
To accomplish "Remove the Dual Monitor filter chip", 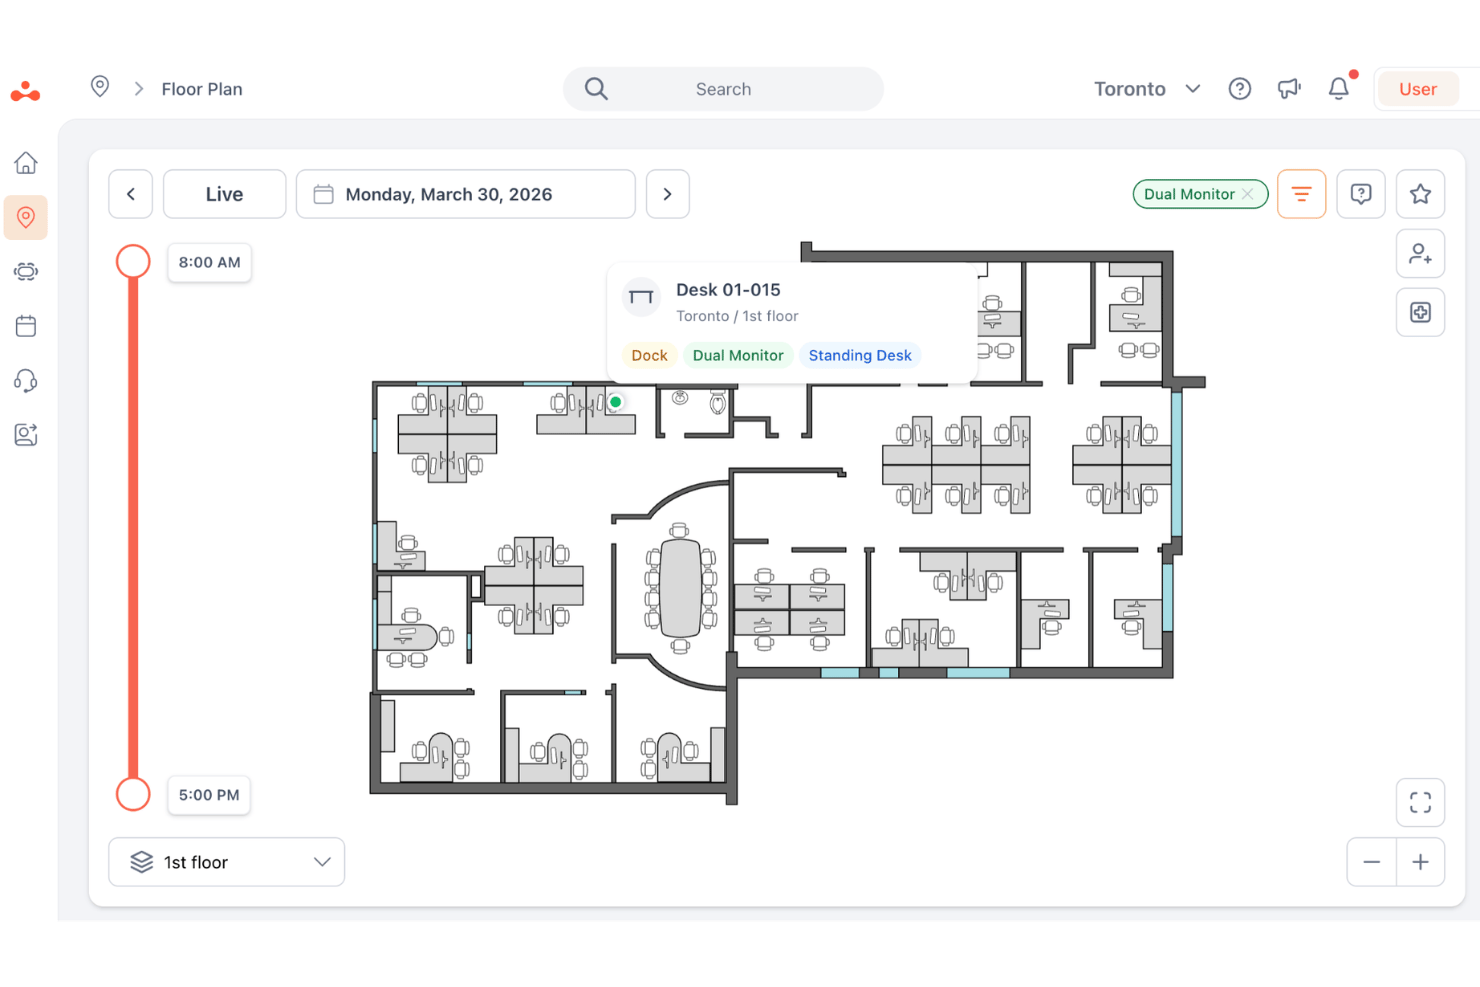I will (1248, 194).
